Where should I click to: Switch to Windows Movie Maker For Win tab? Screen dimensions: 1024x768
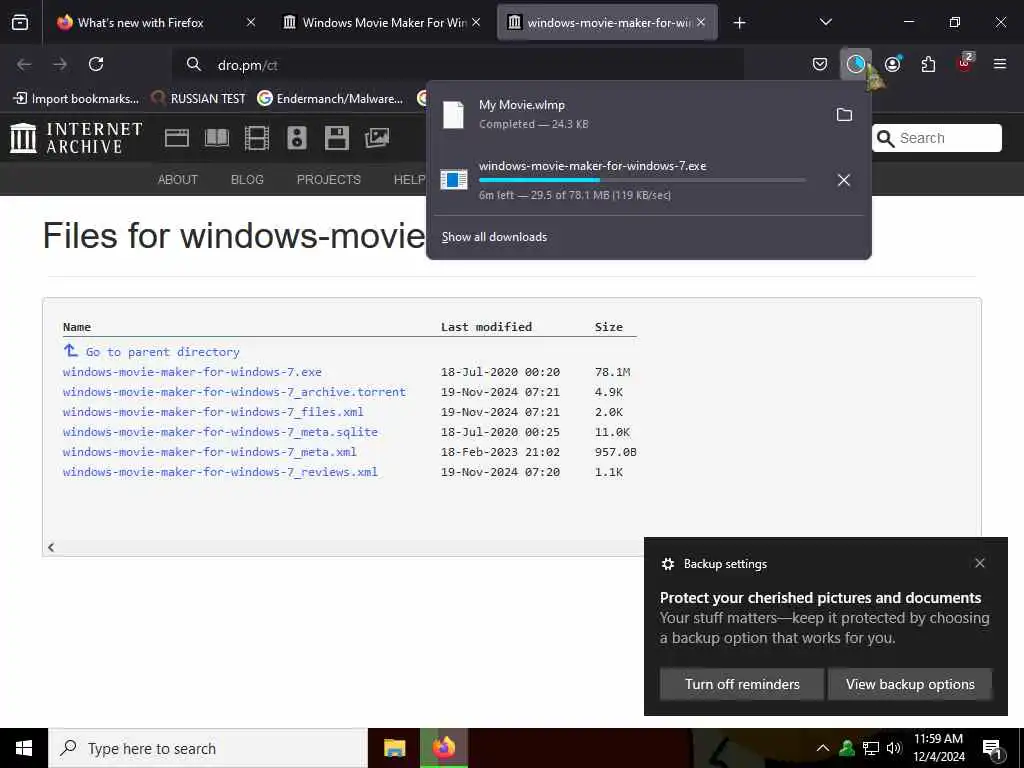click(x=382, y=23)
